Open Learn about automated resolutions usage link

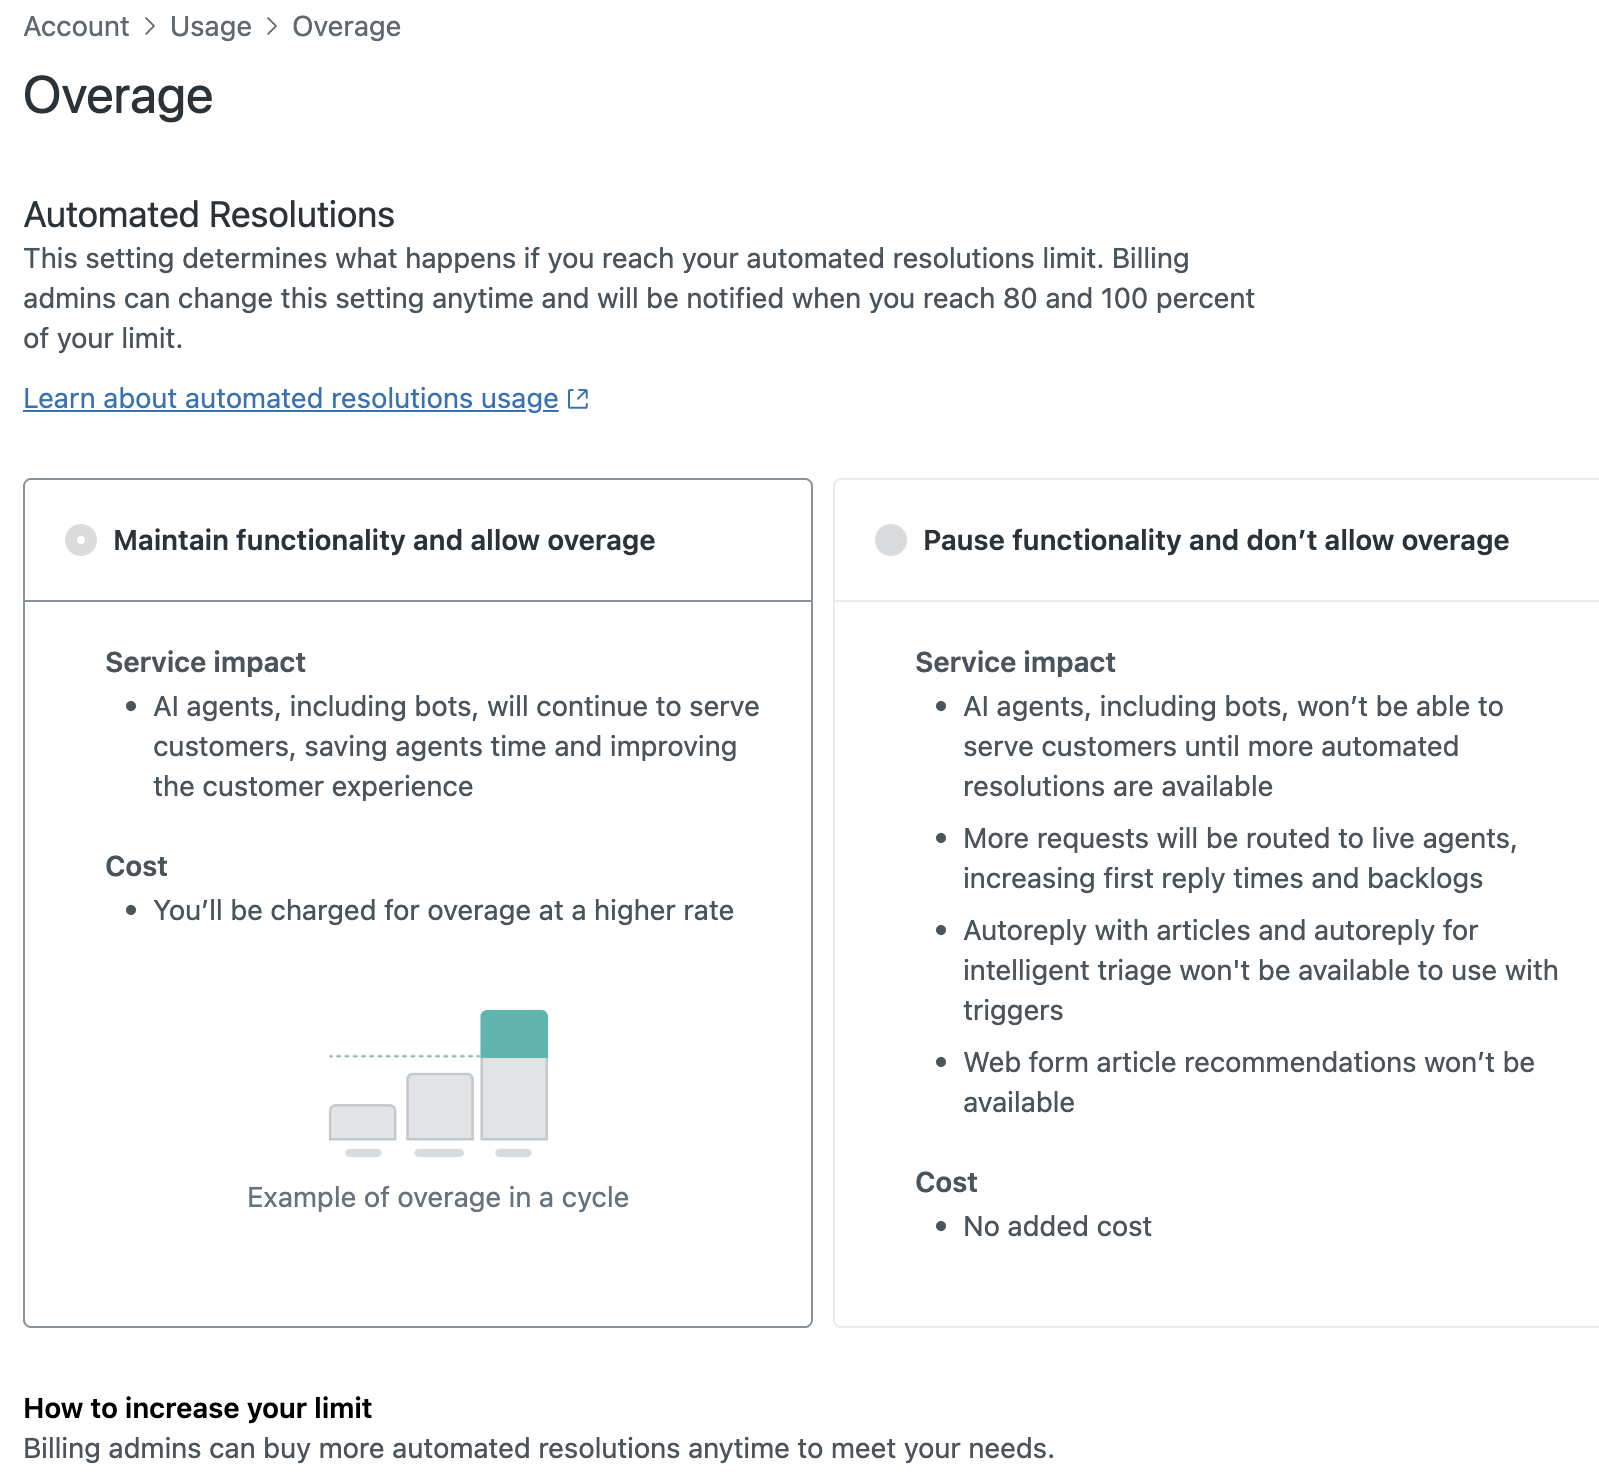pyautogui.click(x=291, y=398)
